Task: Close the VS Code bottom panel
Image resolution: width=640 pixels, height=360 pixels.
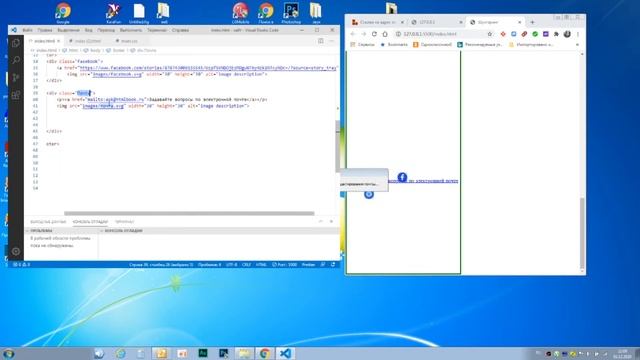Action: coord(331,221)
